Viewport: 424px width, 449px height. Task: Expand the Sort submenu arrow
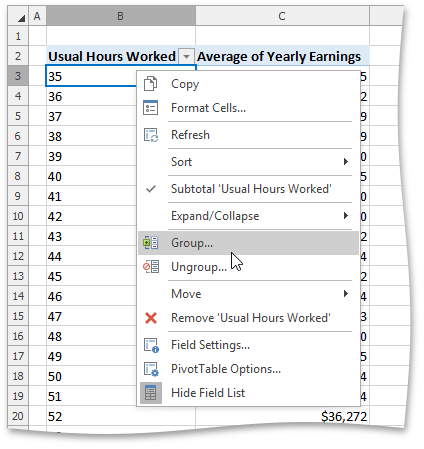(x=346, y=162)
